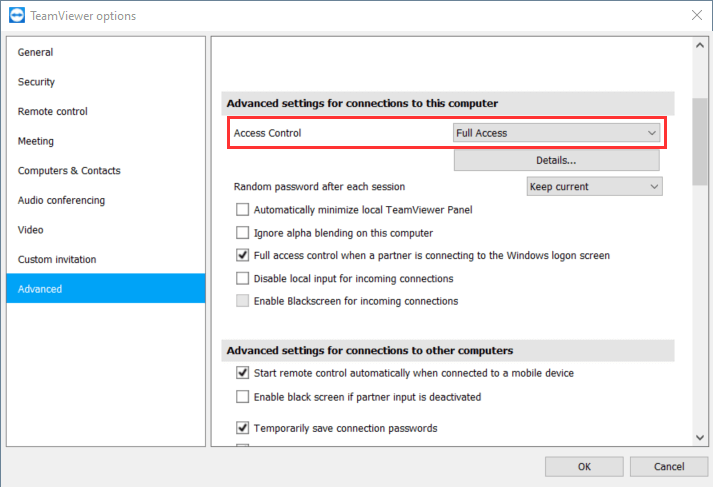The image size is (713, 487).
Task: Enable Automatically minimize local TeamViewer Panel
Action: click(x=242, y=210)
